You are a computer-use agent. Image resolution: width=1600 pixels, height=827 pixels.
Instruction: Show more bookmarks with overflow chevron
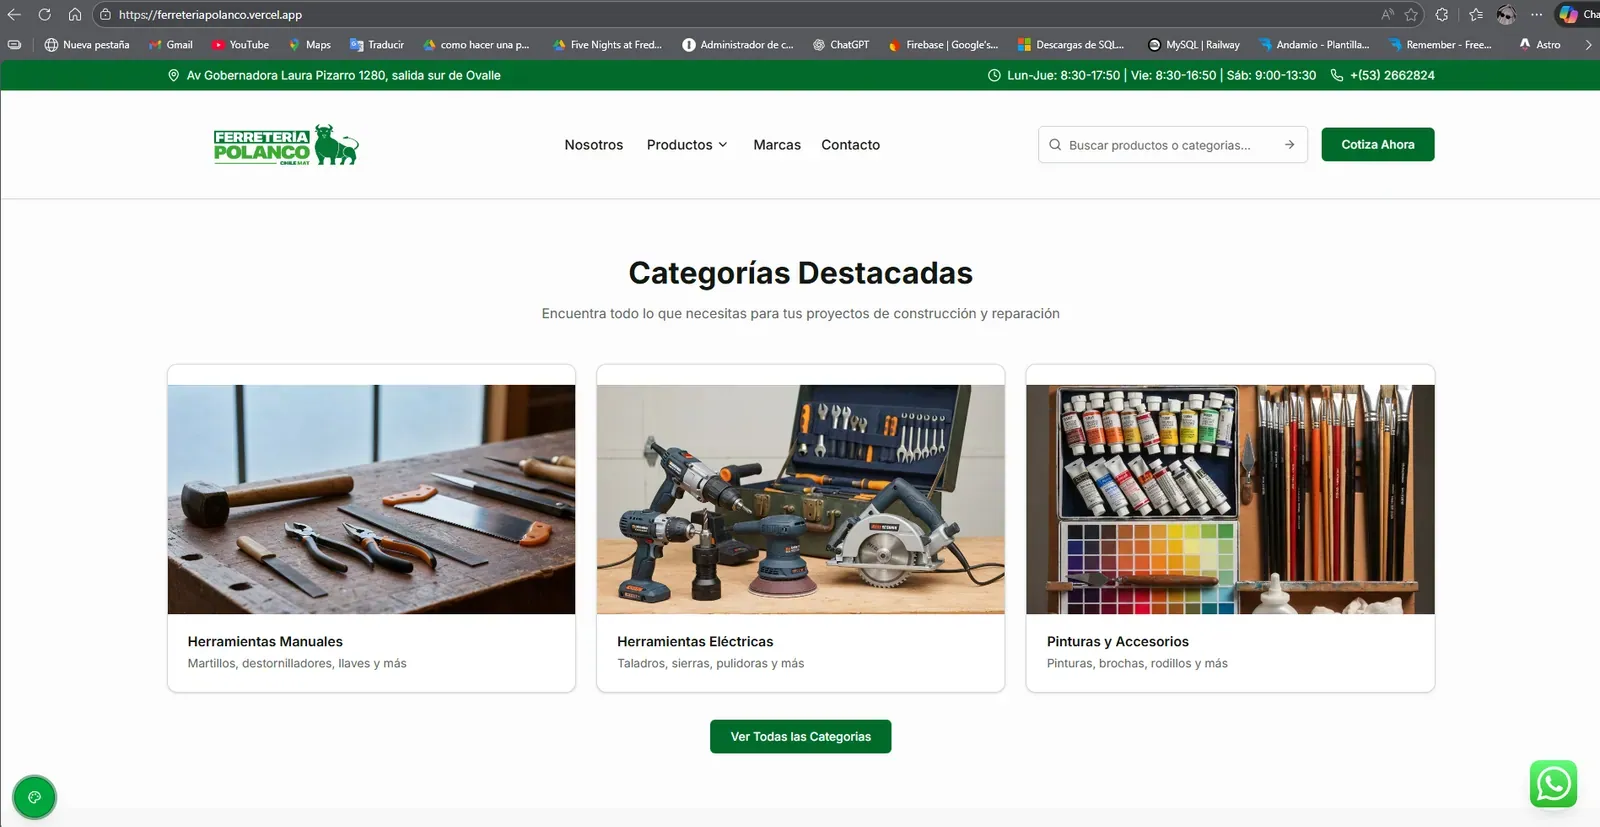[1587, 45]
